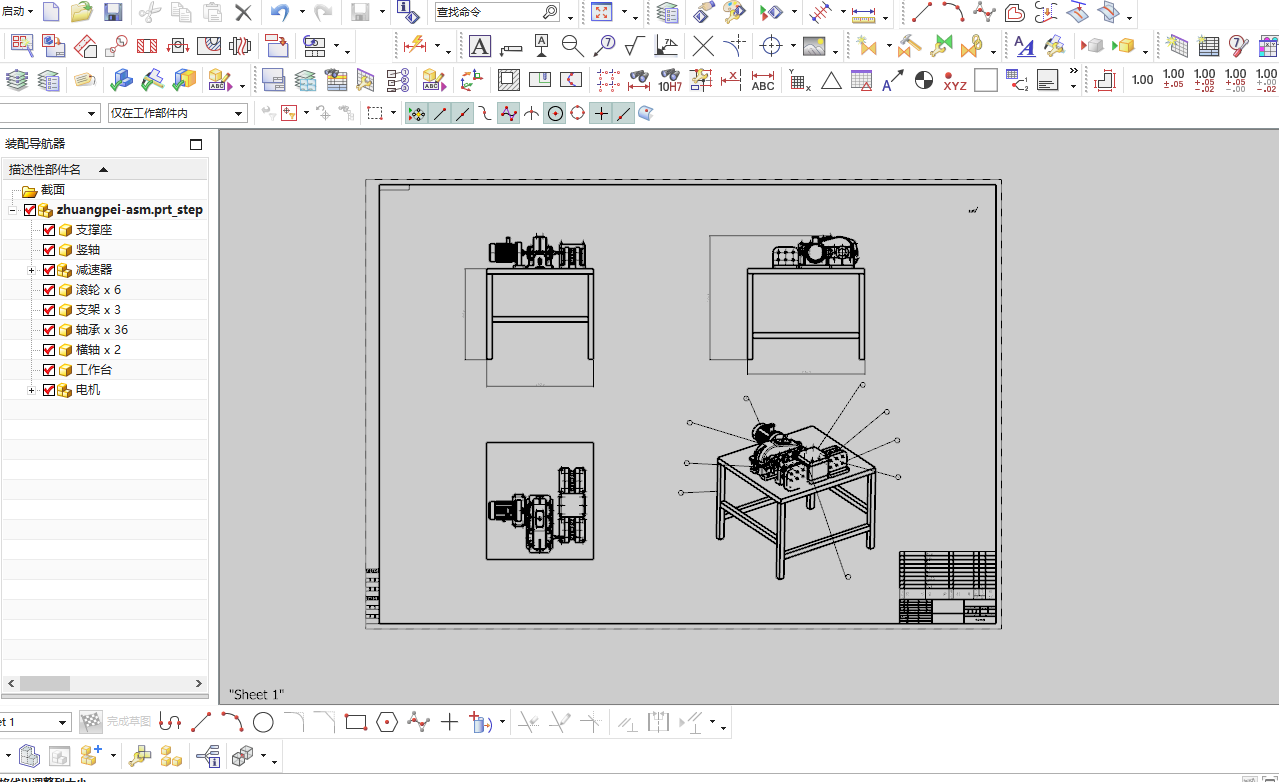Toggle snap to arc center option

554,113
